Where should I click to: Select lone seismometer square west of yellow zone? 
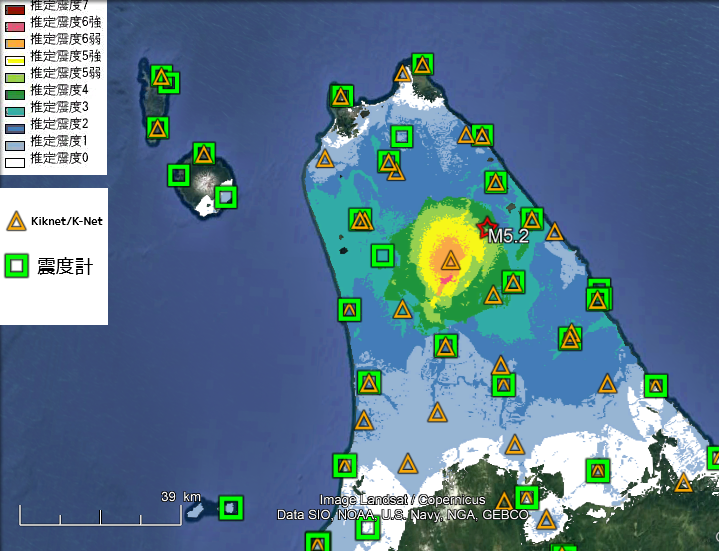point(382,256)
